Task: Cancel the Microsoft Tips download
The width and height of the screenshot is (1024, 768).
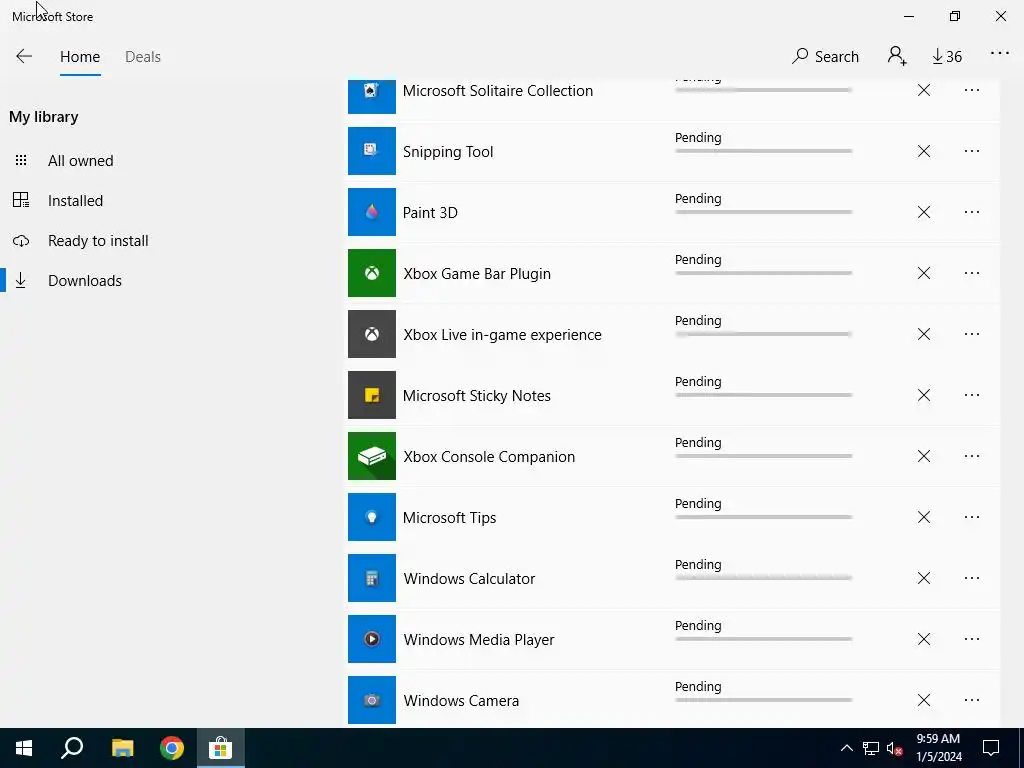Action: point(923,517)
